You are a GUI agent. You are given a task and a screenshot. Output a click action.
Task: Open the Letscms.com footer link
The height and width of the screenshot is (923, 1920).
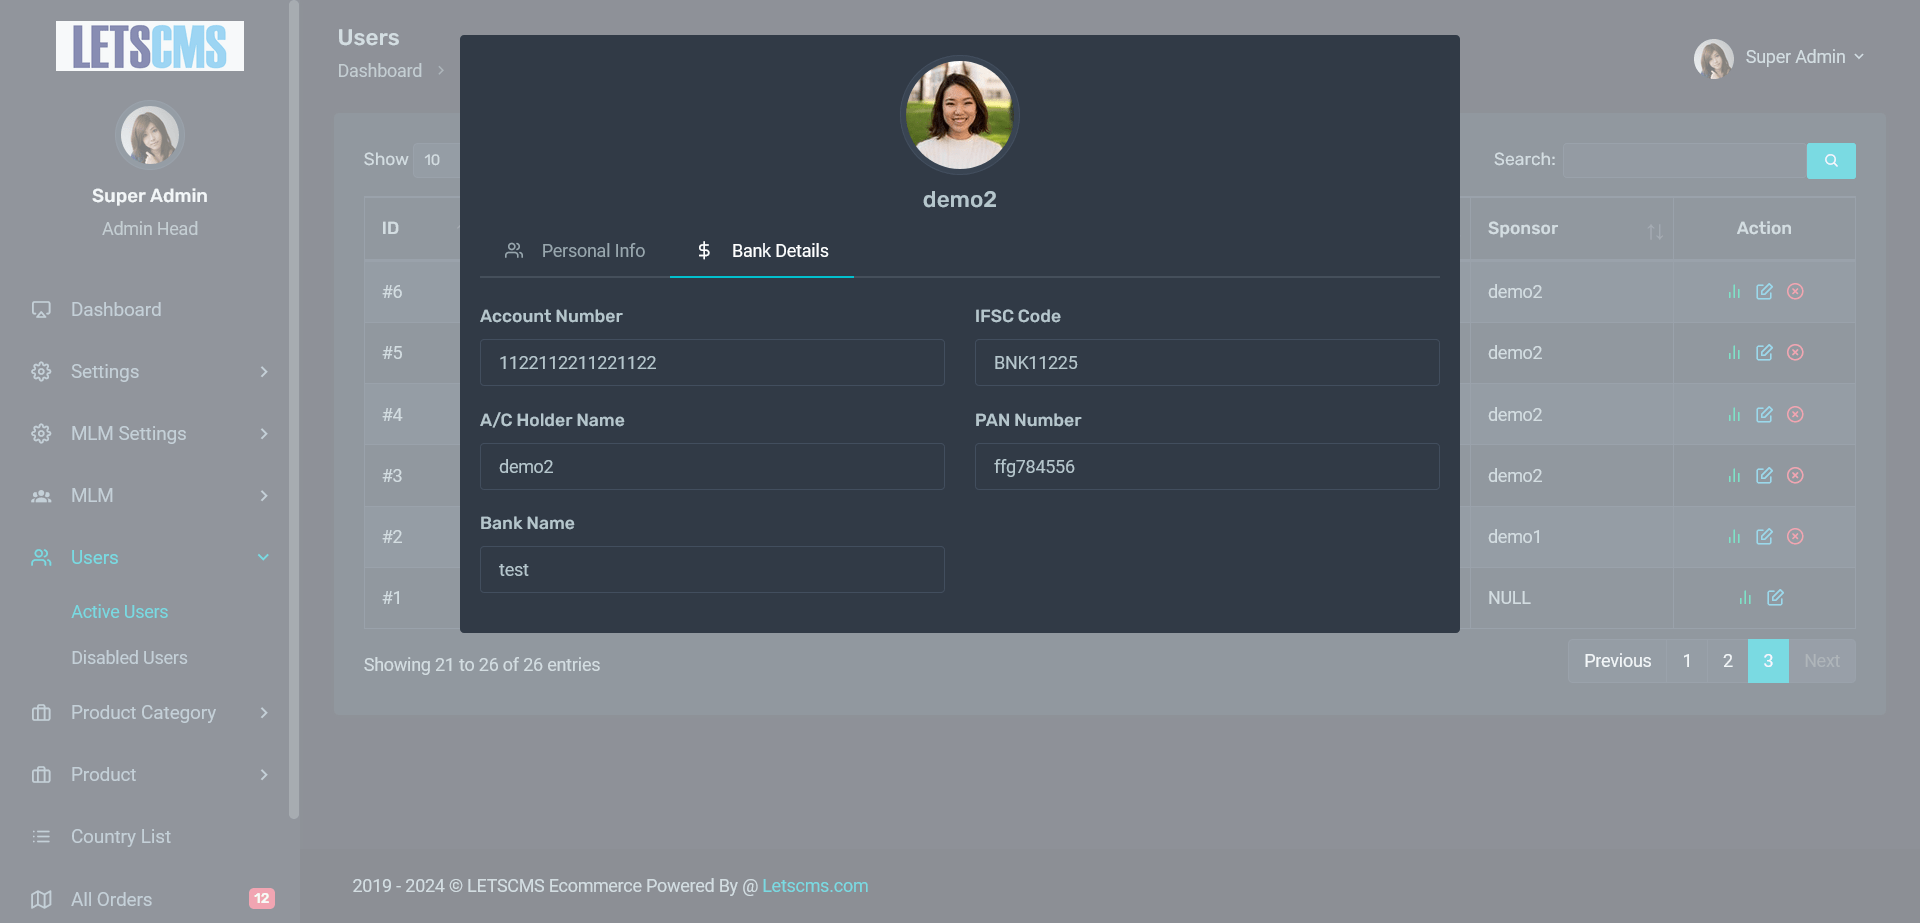point(814,885)
